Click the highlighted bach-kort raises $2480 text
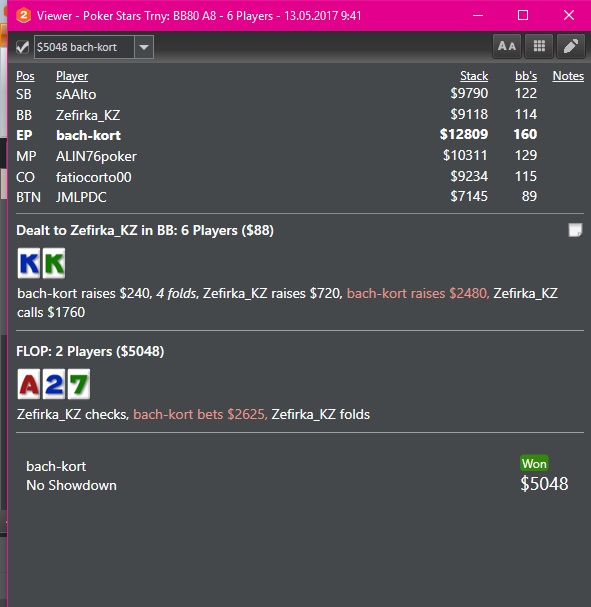The image size is (591, 607). 418,293
